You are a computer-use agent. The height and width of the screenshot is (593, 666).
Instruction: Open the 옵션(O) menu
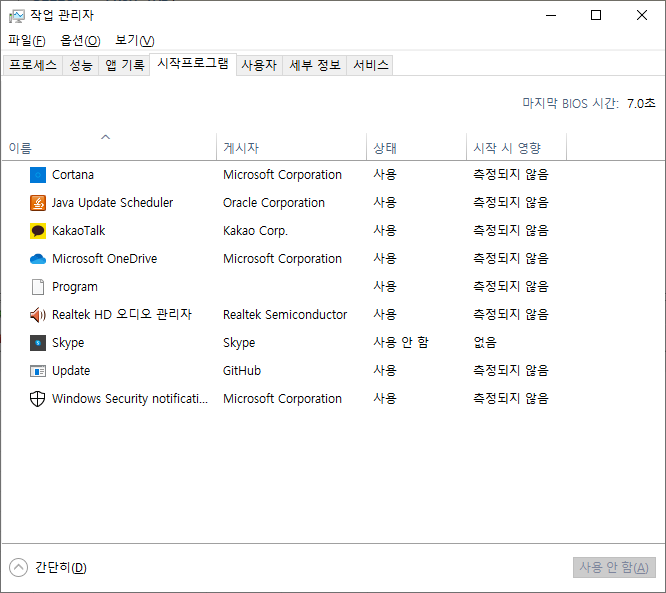click(x=80, y=41)
